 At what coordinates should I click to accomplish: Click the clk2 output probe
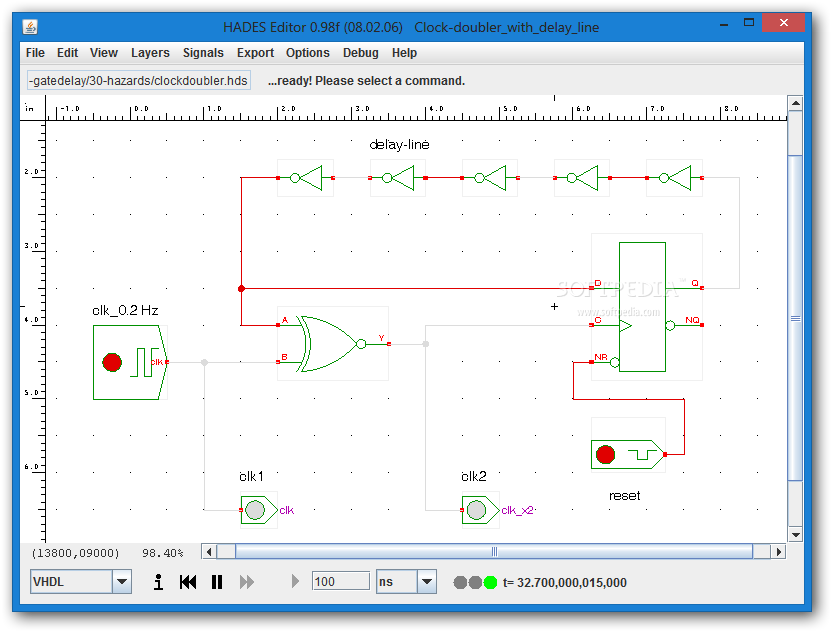tap(480, 510)
